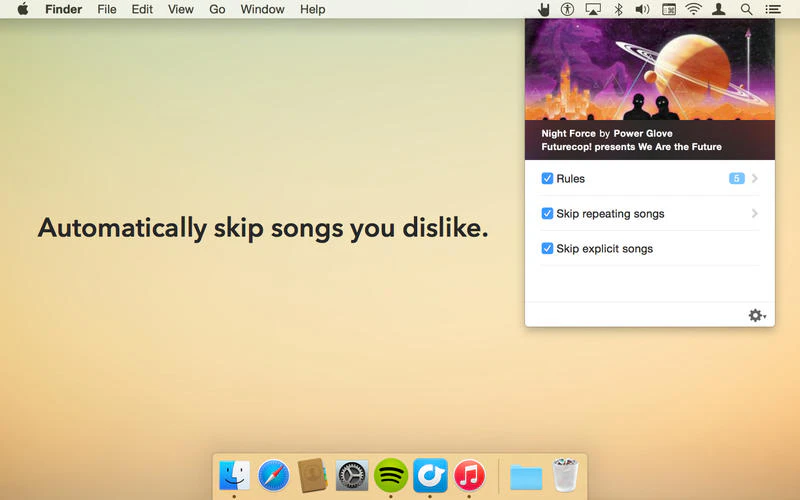Screen dimensions: 800x500
Task: Open the gear settings dropdown
Action: coord(757,315)
